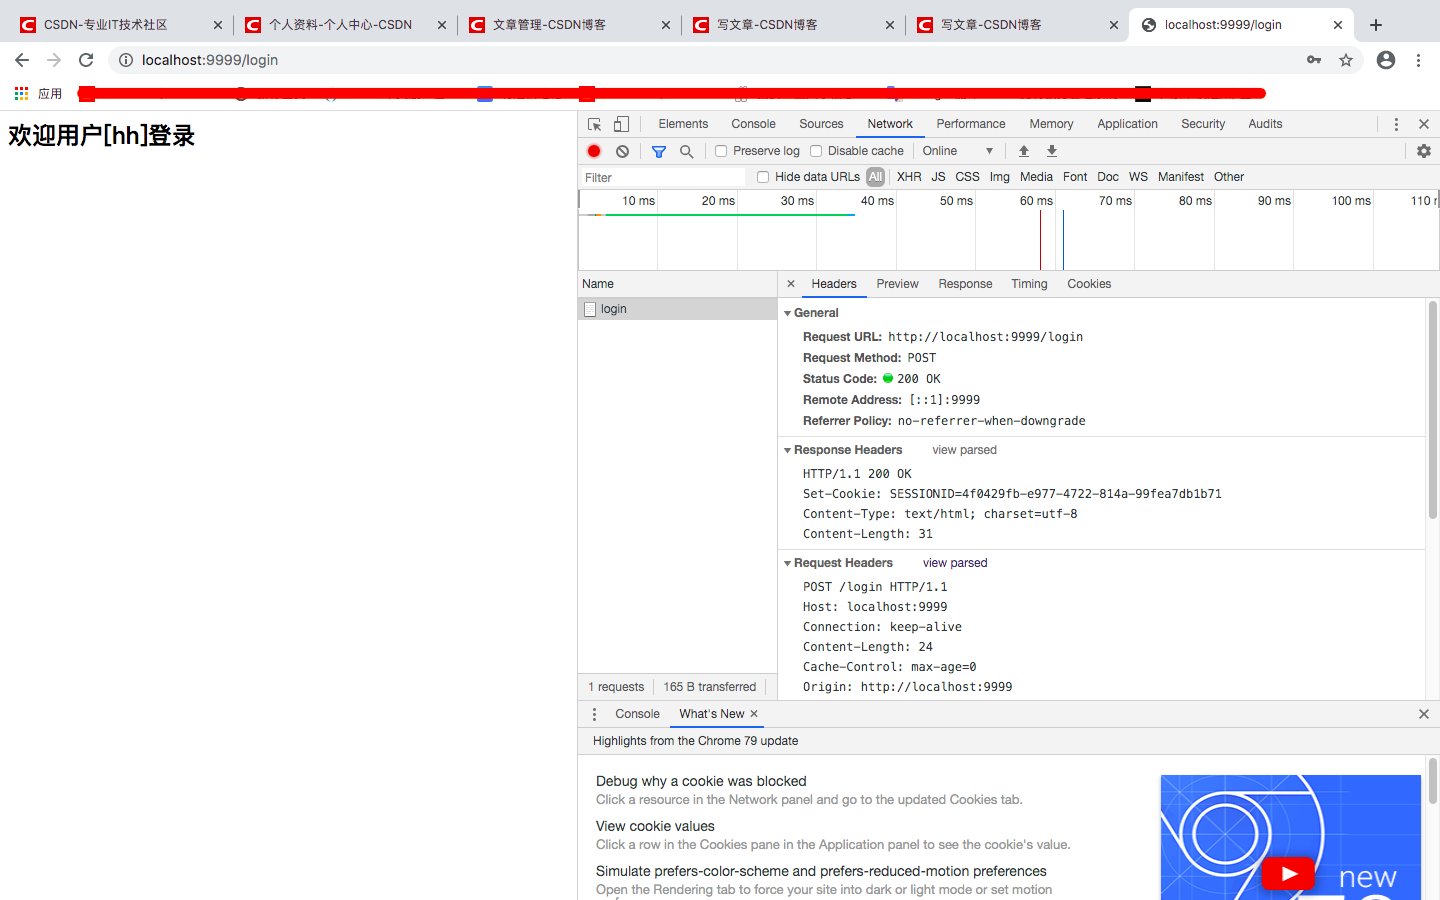Enable the Disable cache checkbox
The width and height of the screenshot is (1440, 900).
[x=816, y=151]
